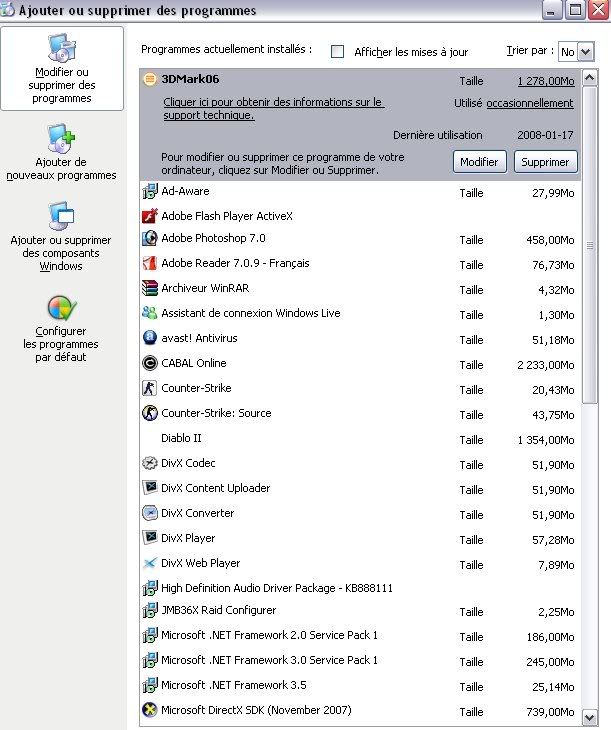This screenshot has height=730, width=611.
Task: Select the CABAL Online icon
Action: pyautogui.click(x=150, y=363)
